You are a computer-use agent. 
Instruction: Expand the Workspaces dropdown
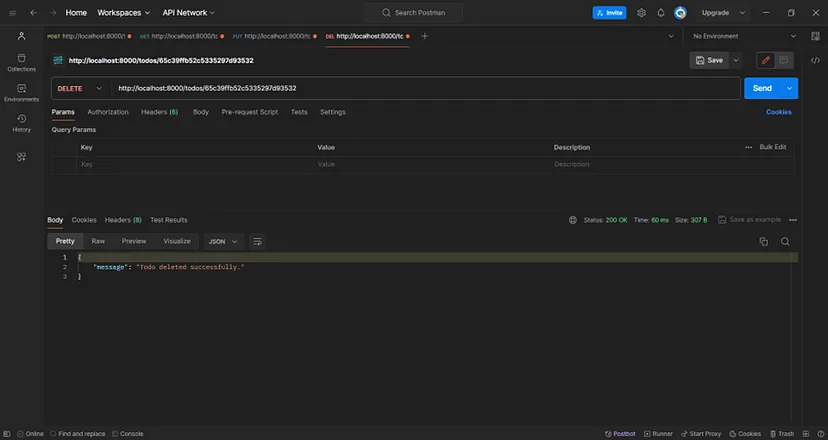coord(124,13)
